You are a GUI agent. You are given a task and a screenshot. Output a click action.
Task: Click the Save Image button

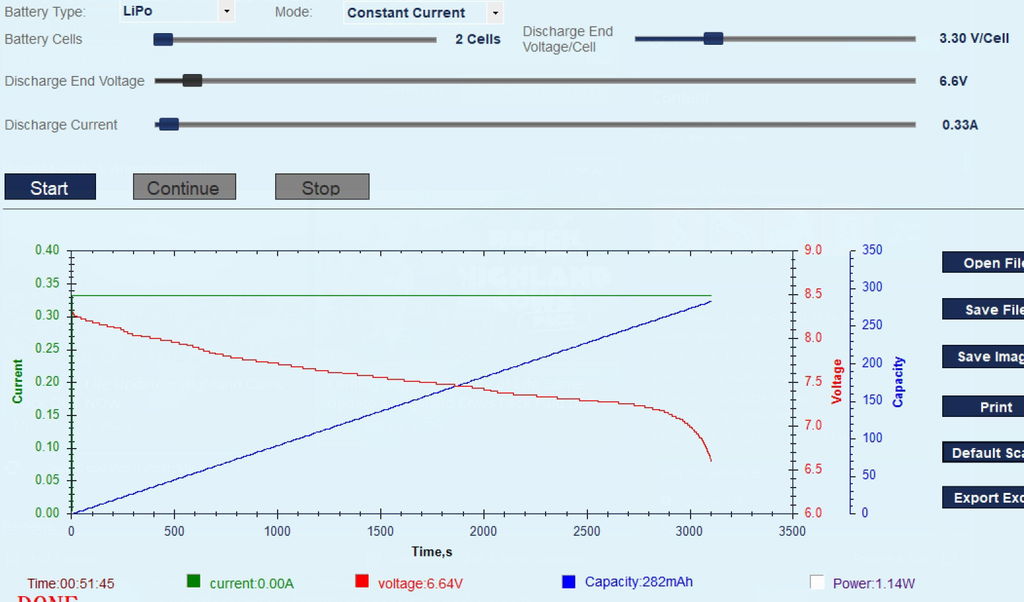[x=983, y=356]
